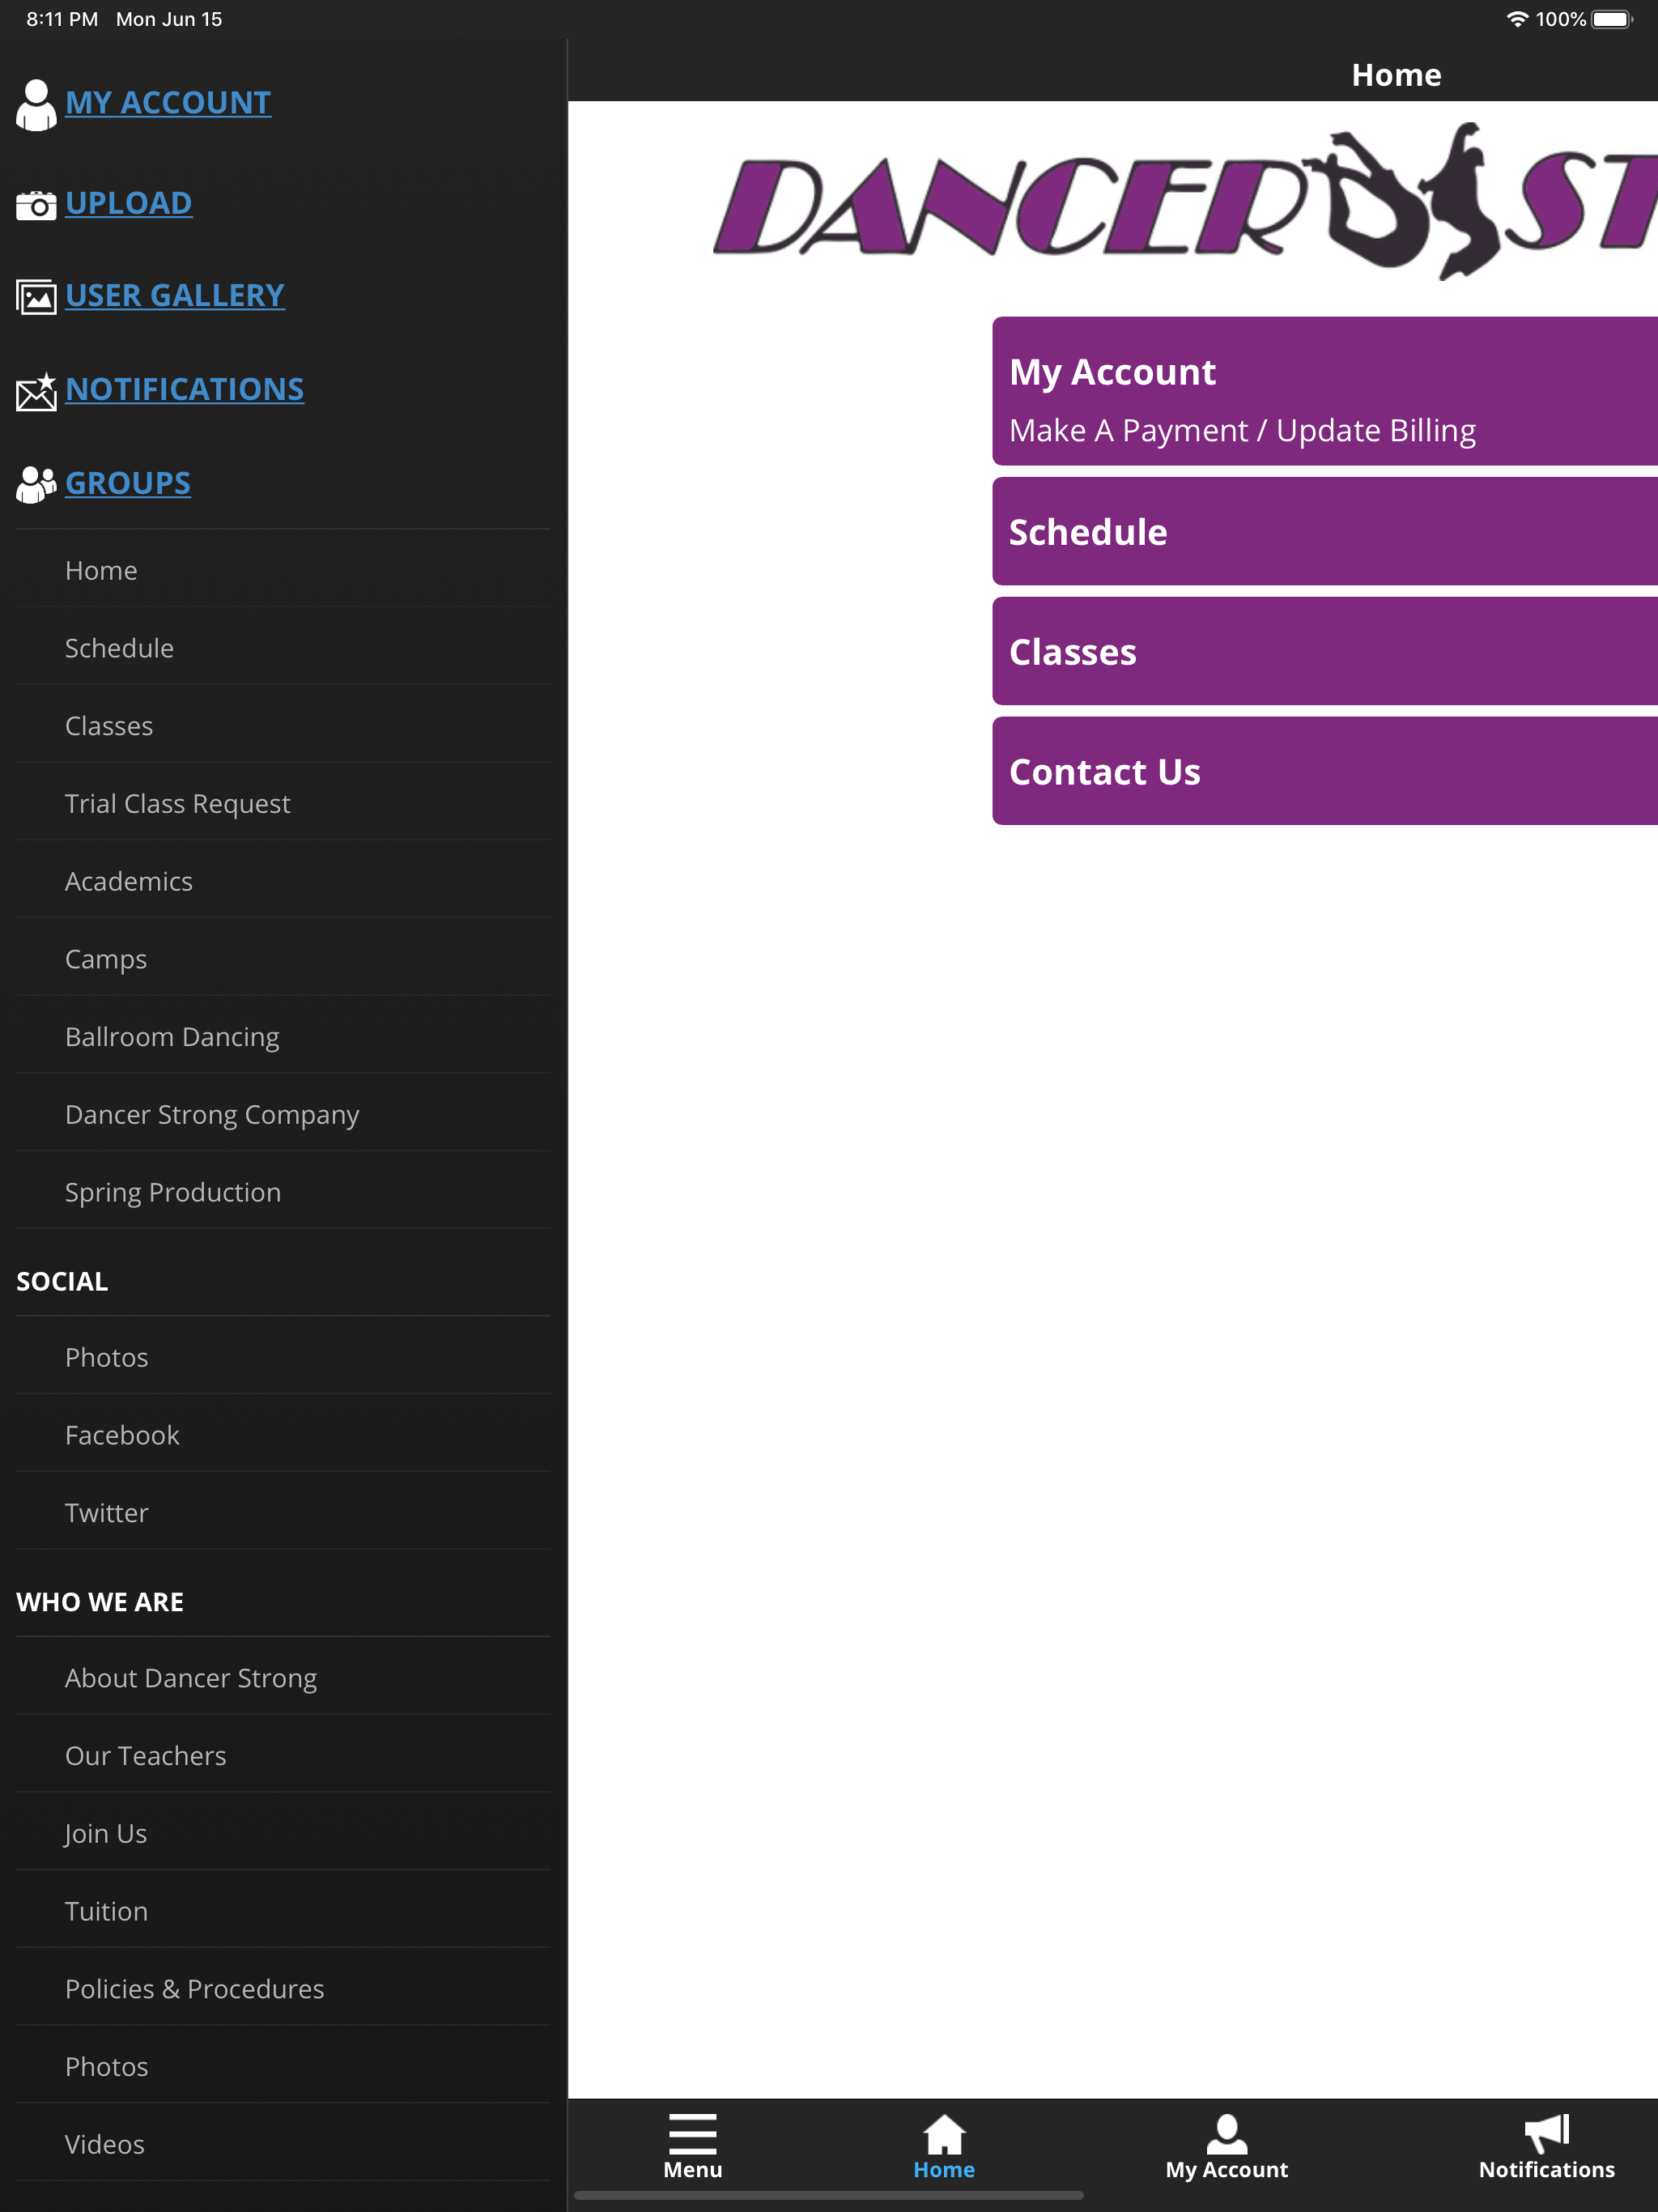The height and width of the screenshot is (2212, 1658).
Task: Open Videos menu item
Action: click(283, 2144)
